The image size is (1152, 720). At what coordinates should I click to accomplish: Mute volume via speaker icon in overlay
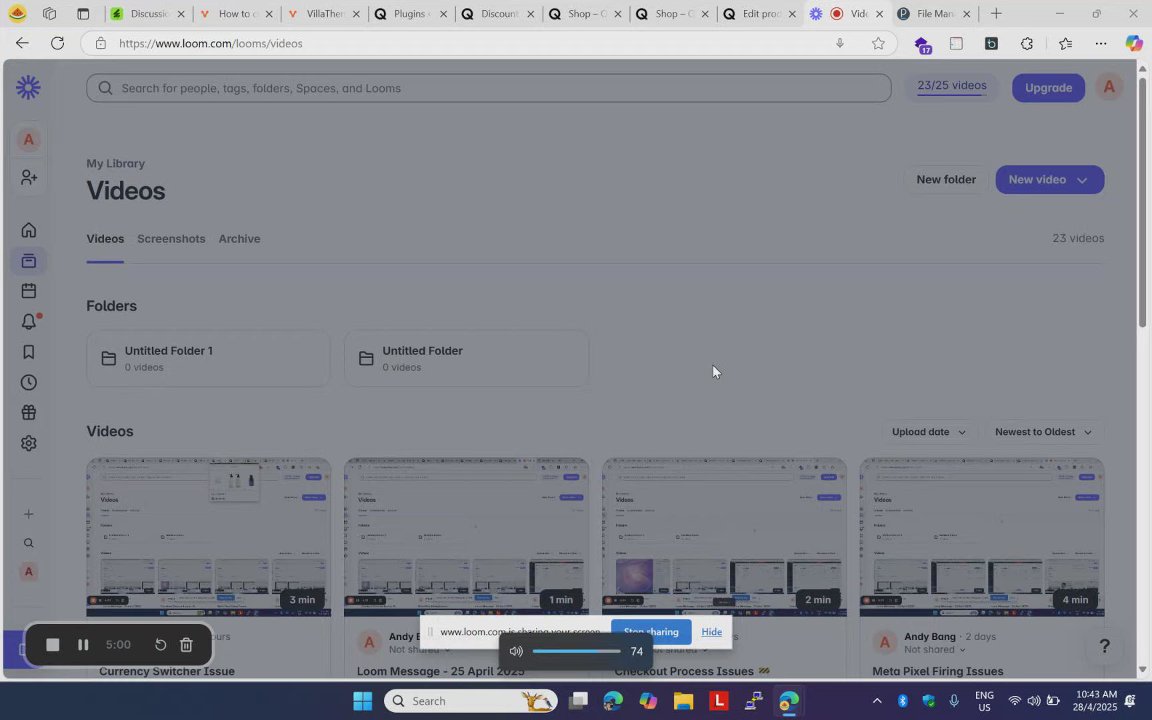pos(516,651)
